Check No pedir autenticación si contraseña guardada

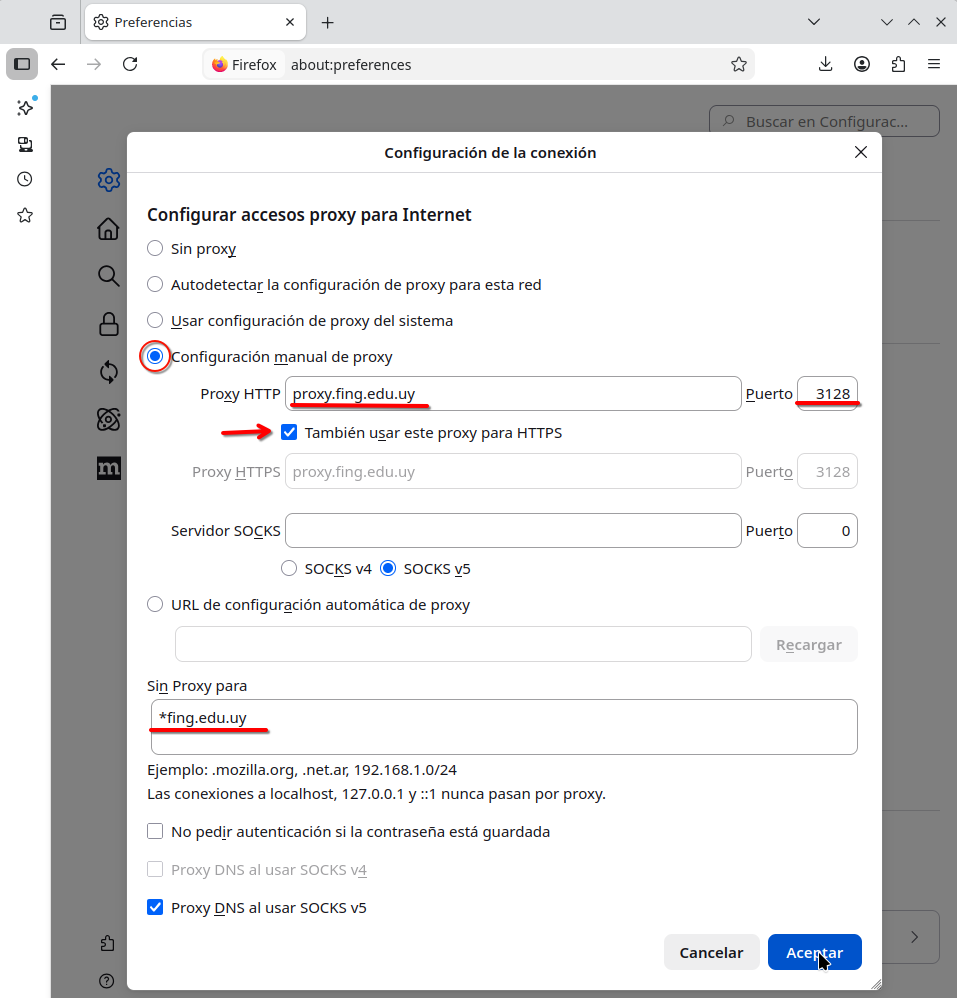pyautogui.click(x=155, y=831)
